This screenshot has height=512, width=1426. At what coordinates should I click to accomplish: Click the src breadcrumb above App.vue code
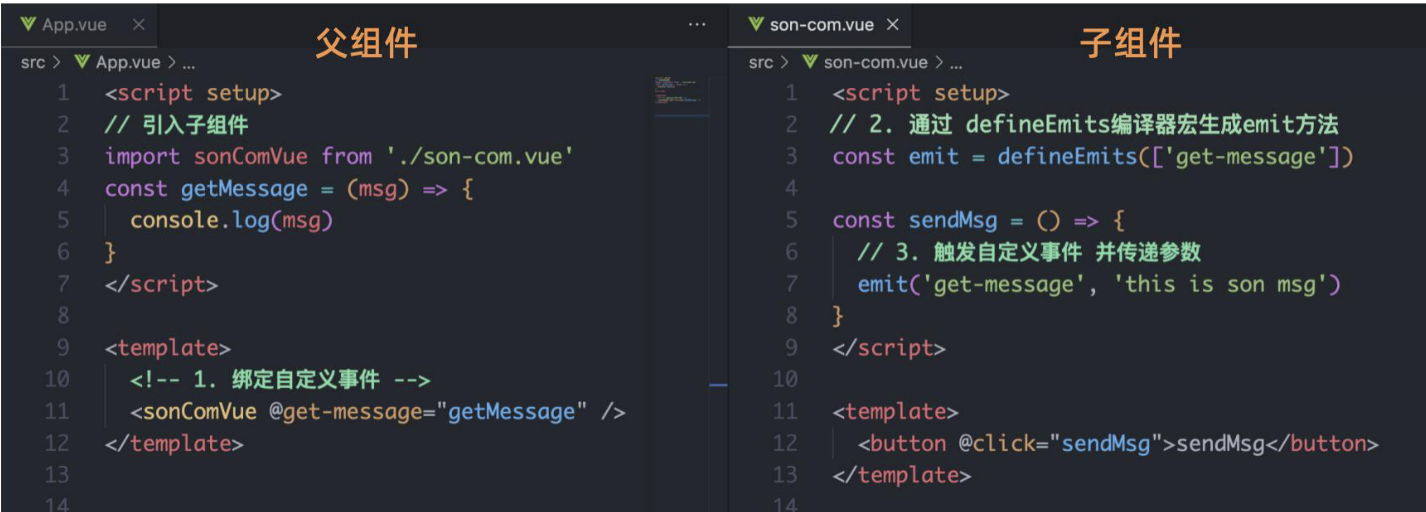click(x=33, y=62)
